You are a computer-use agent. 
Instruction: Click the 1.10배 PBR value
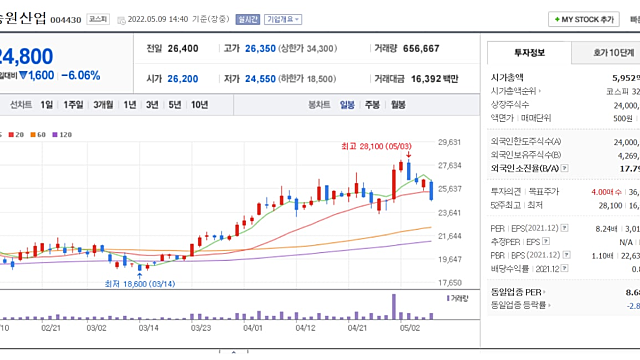pyautogui.click(x=602, y=256)
